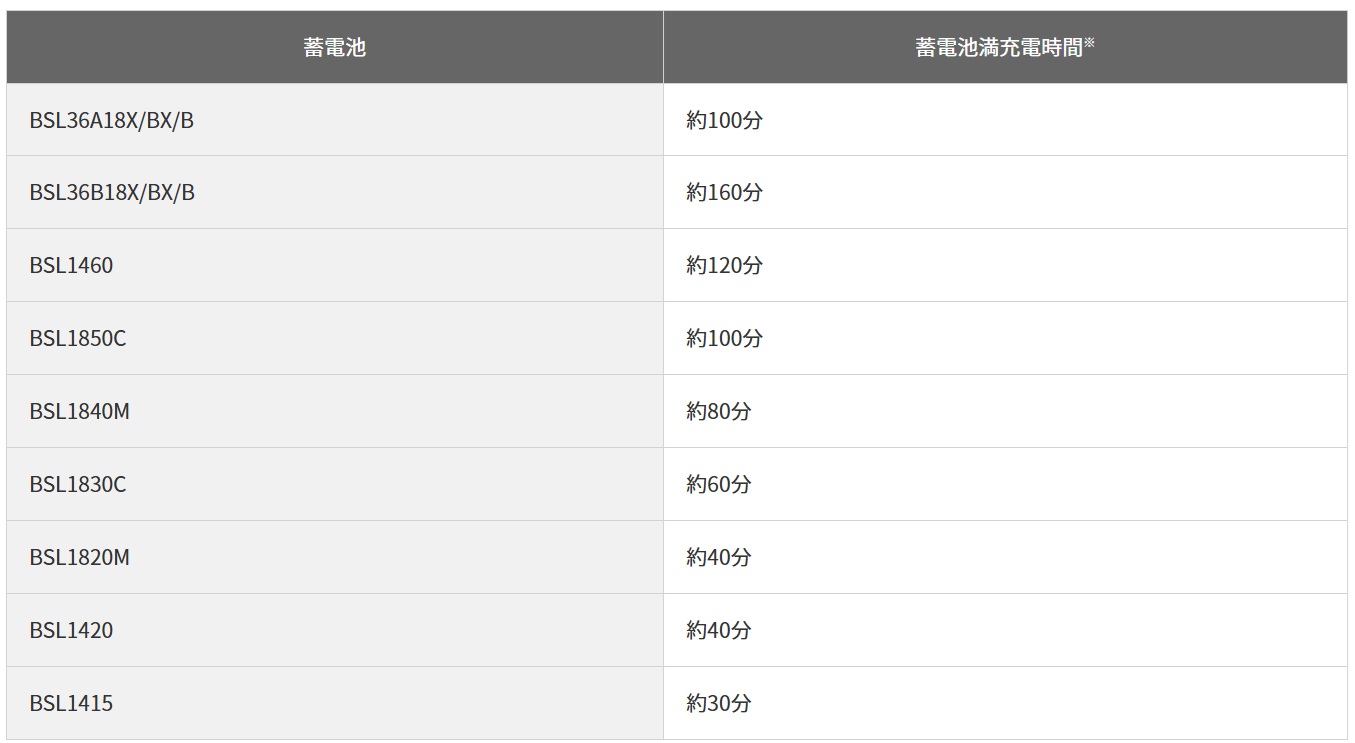Select the BSL1415 battery cell
This screenshot has height=743, width=1355.
tap(71, 703)
